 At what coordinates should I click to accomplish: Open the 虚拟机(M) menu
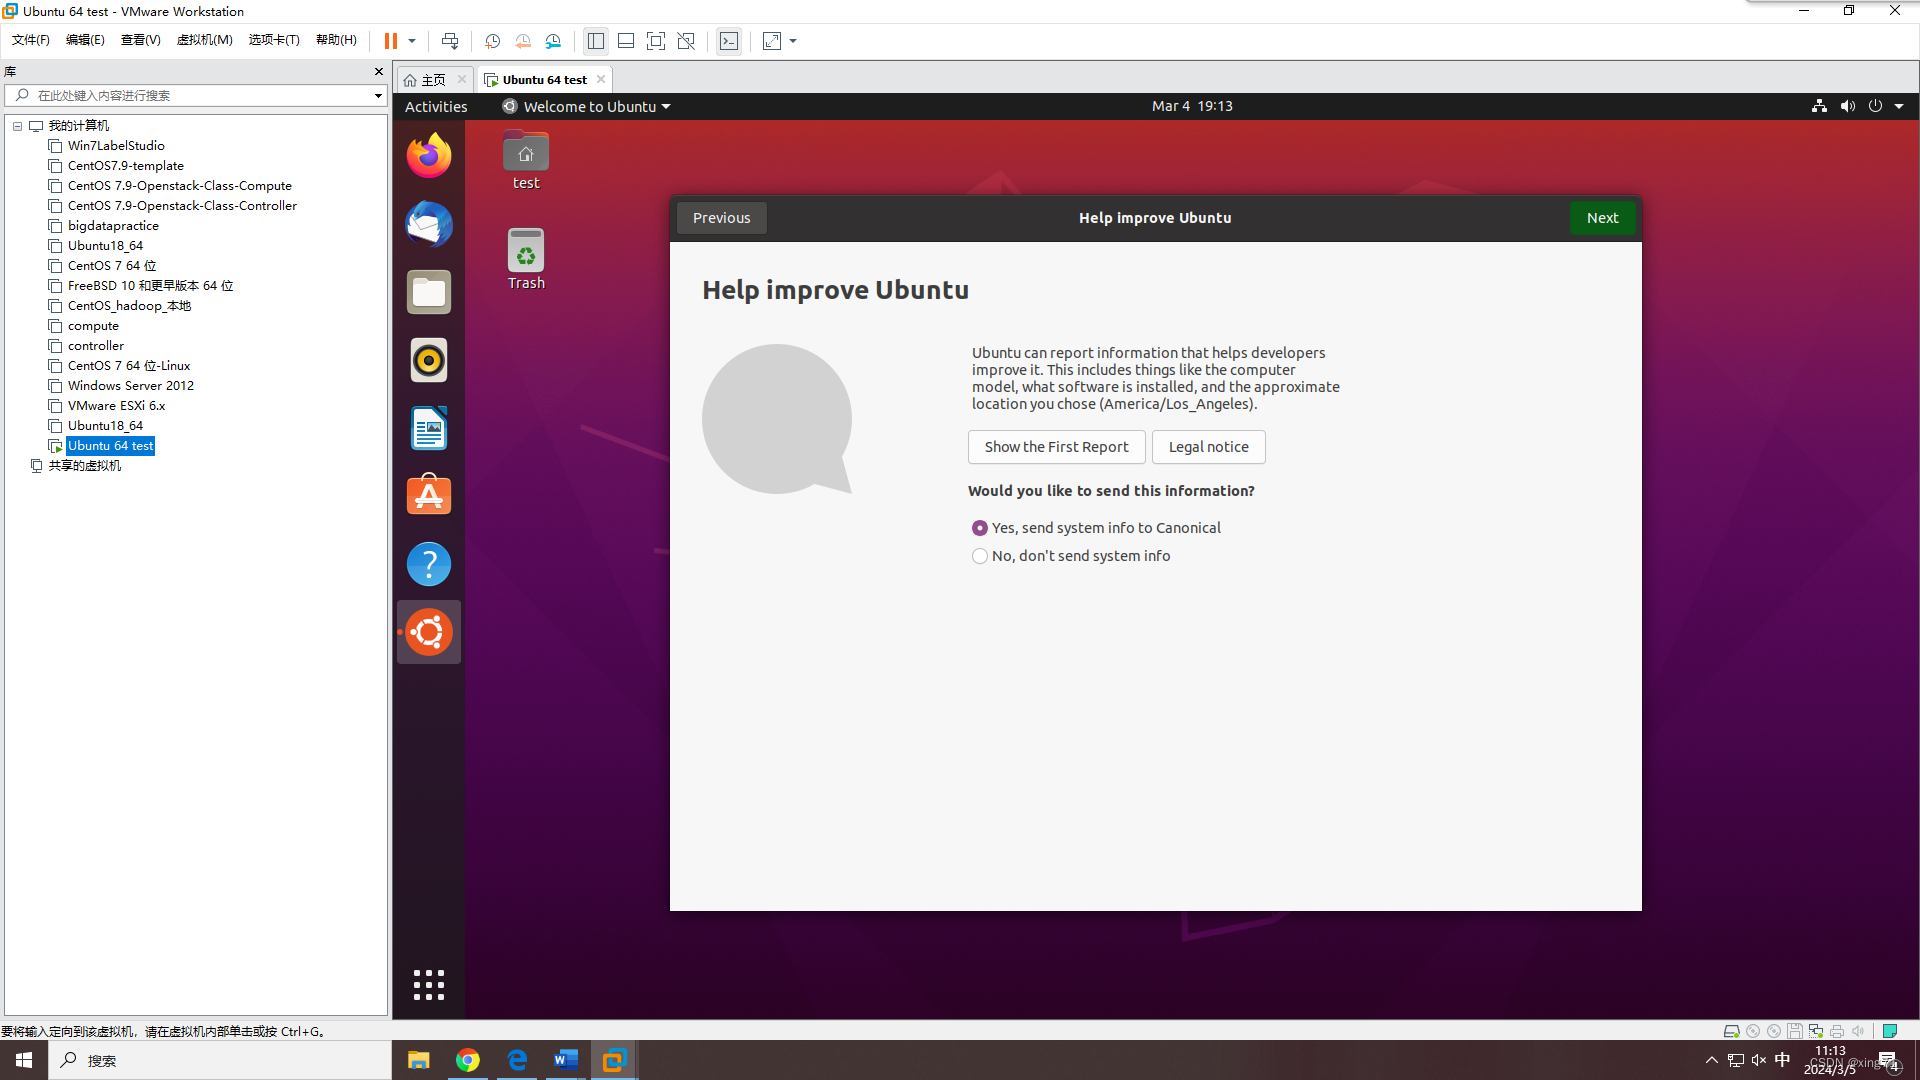click(x=204, y=40)
